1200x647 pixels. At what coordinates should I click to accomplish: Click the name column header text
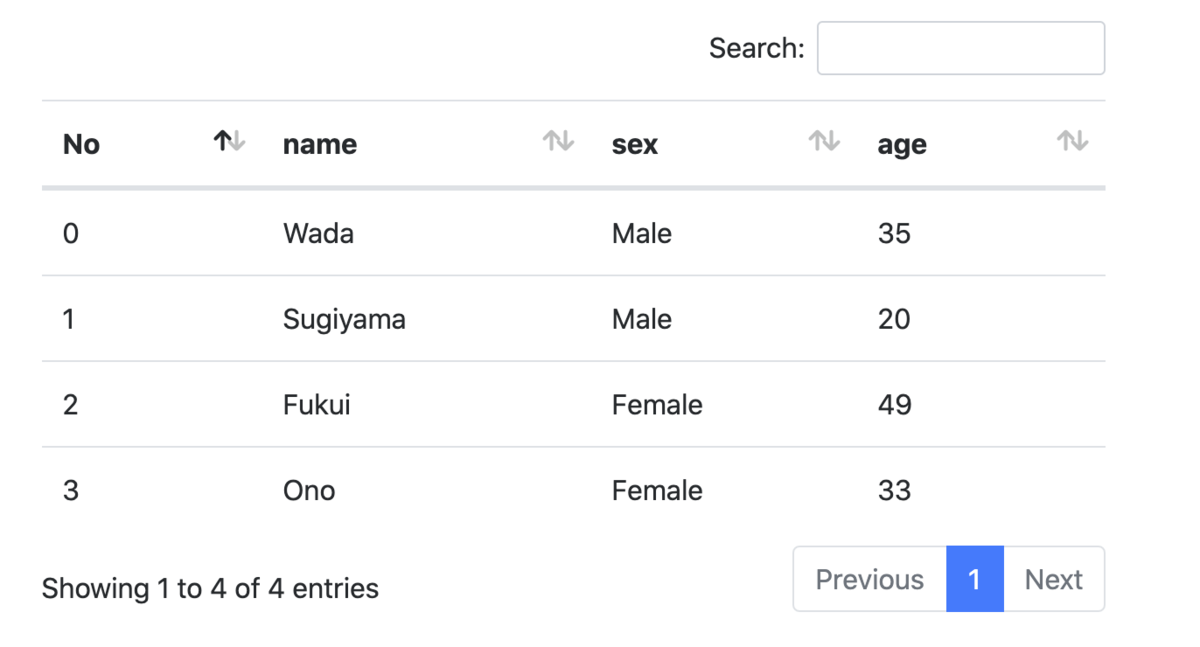(320, 144)
